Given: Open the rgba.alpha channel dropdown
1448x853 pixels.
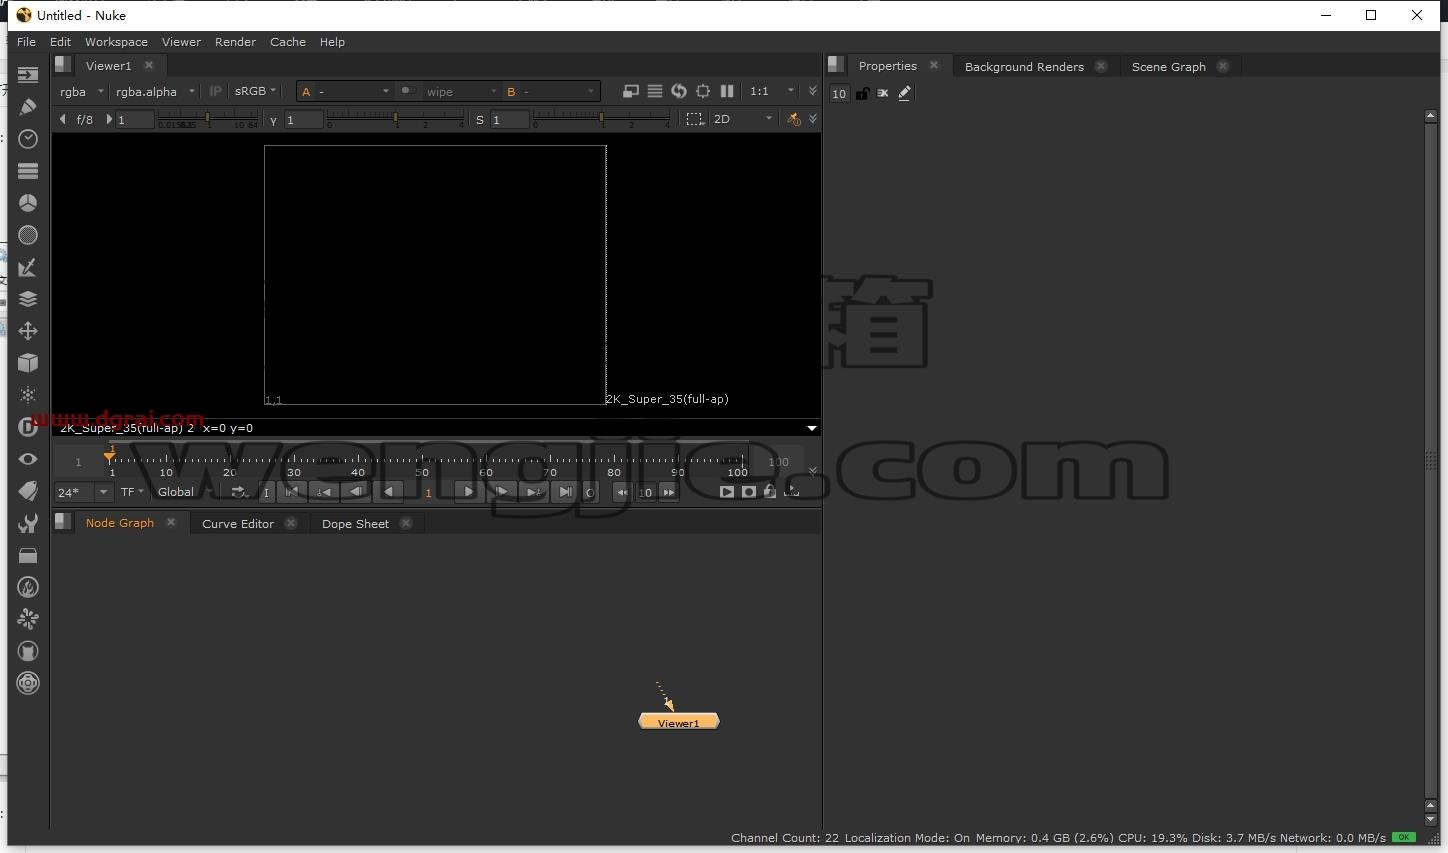Looking at the screenshot, I should tap(155, 91).
